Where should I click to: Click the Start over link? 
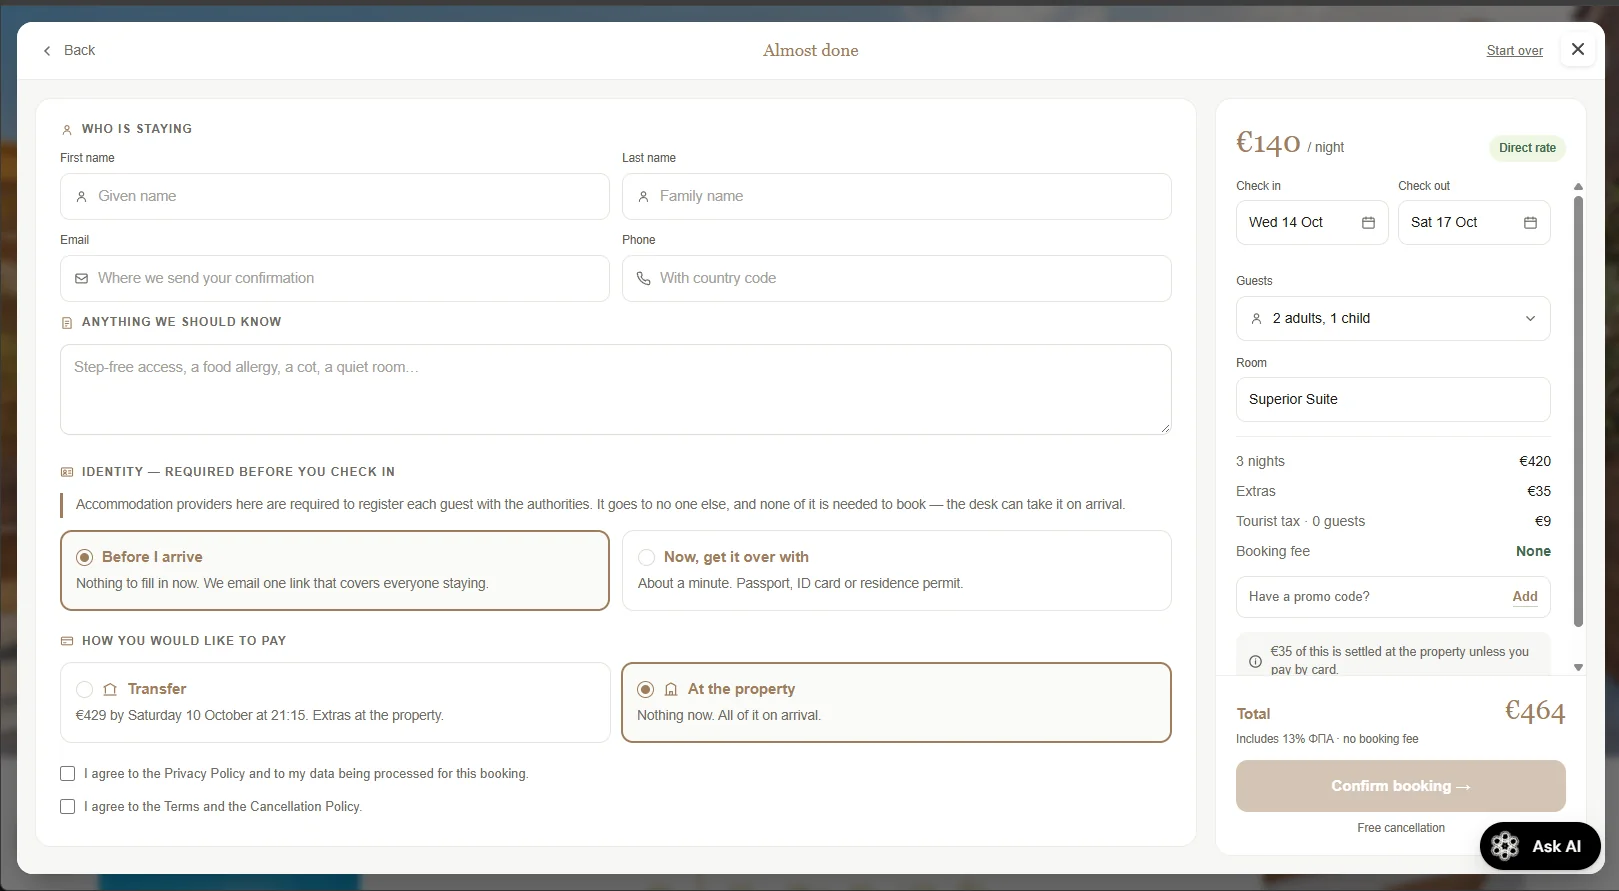click(1514, 50)
